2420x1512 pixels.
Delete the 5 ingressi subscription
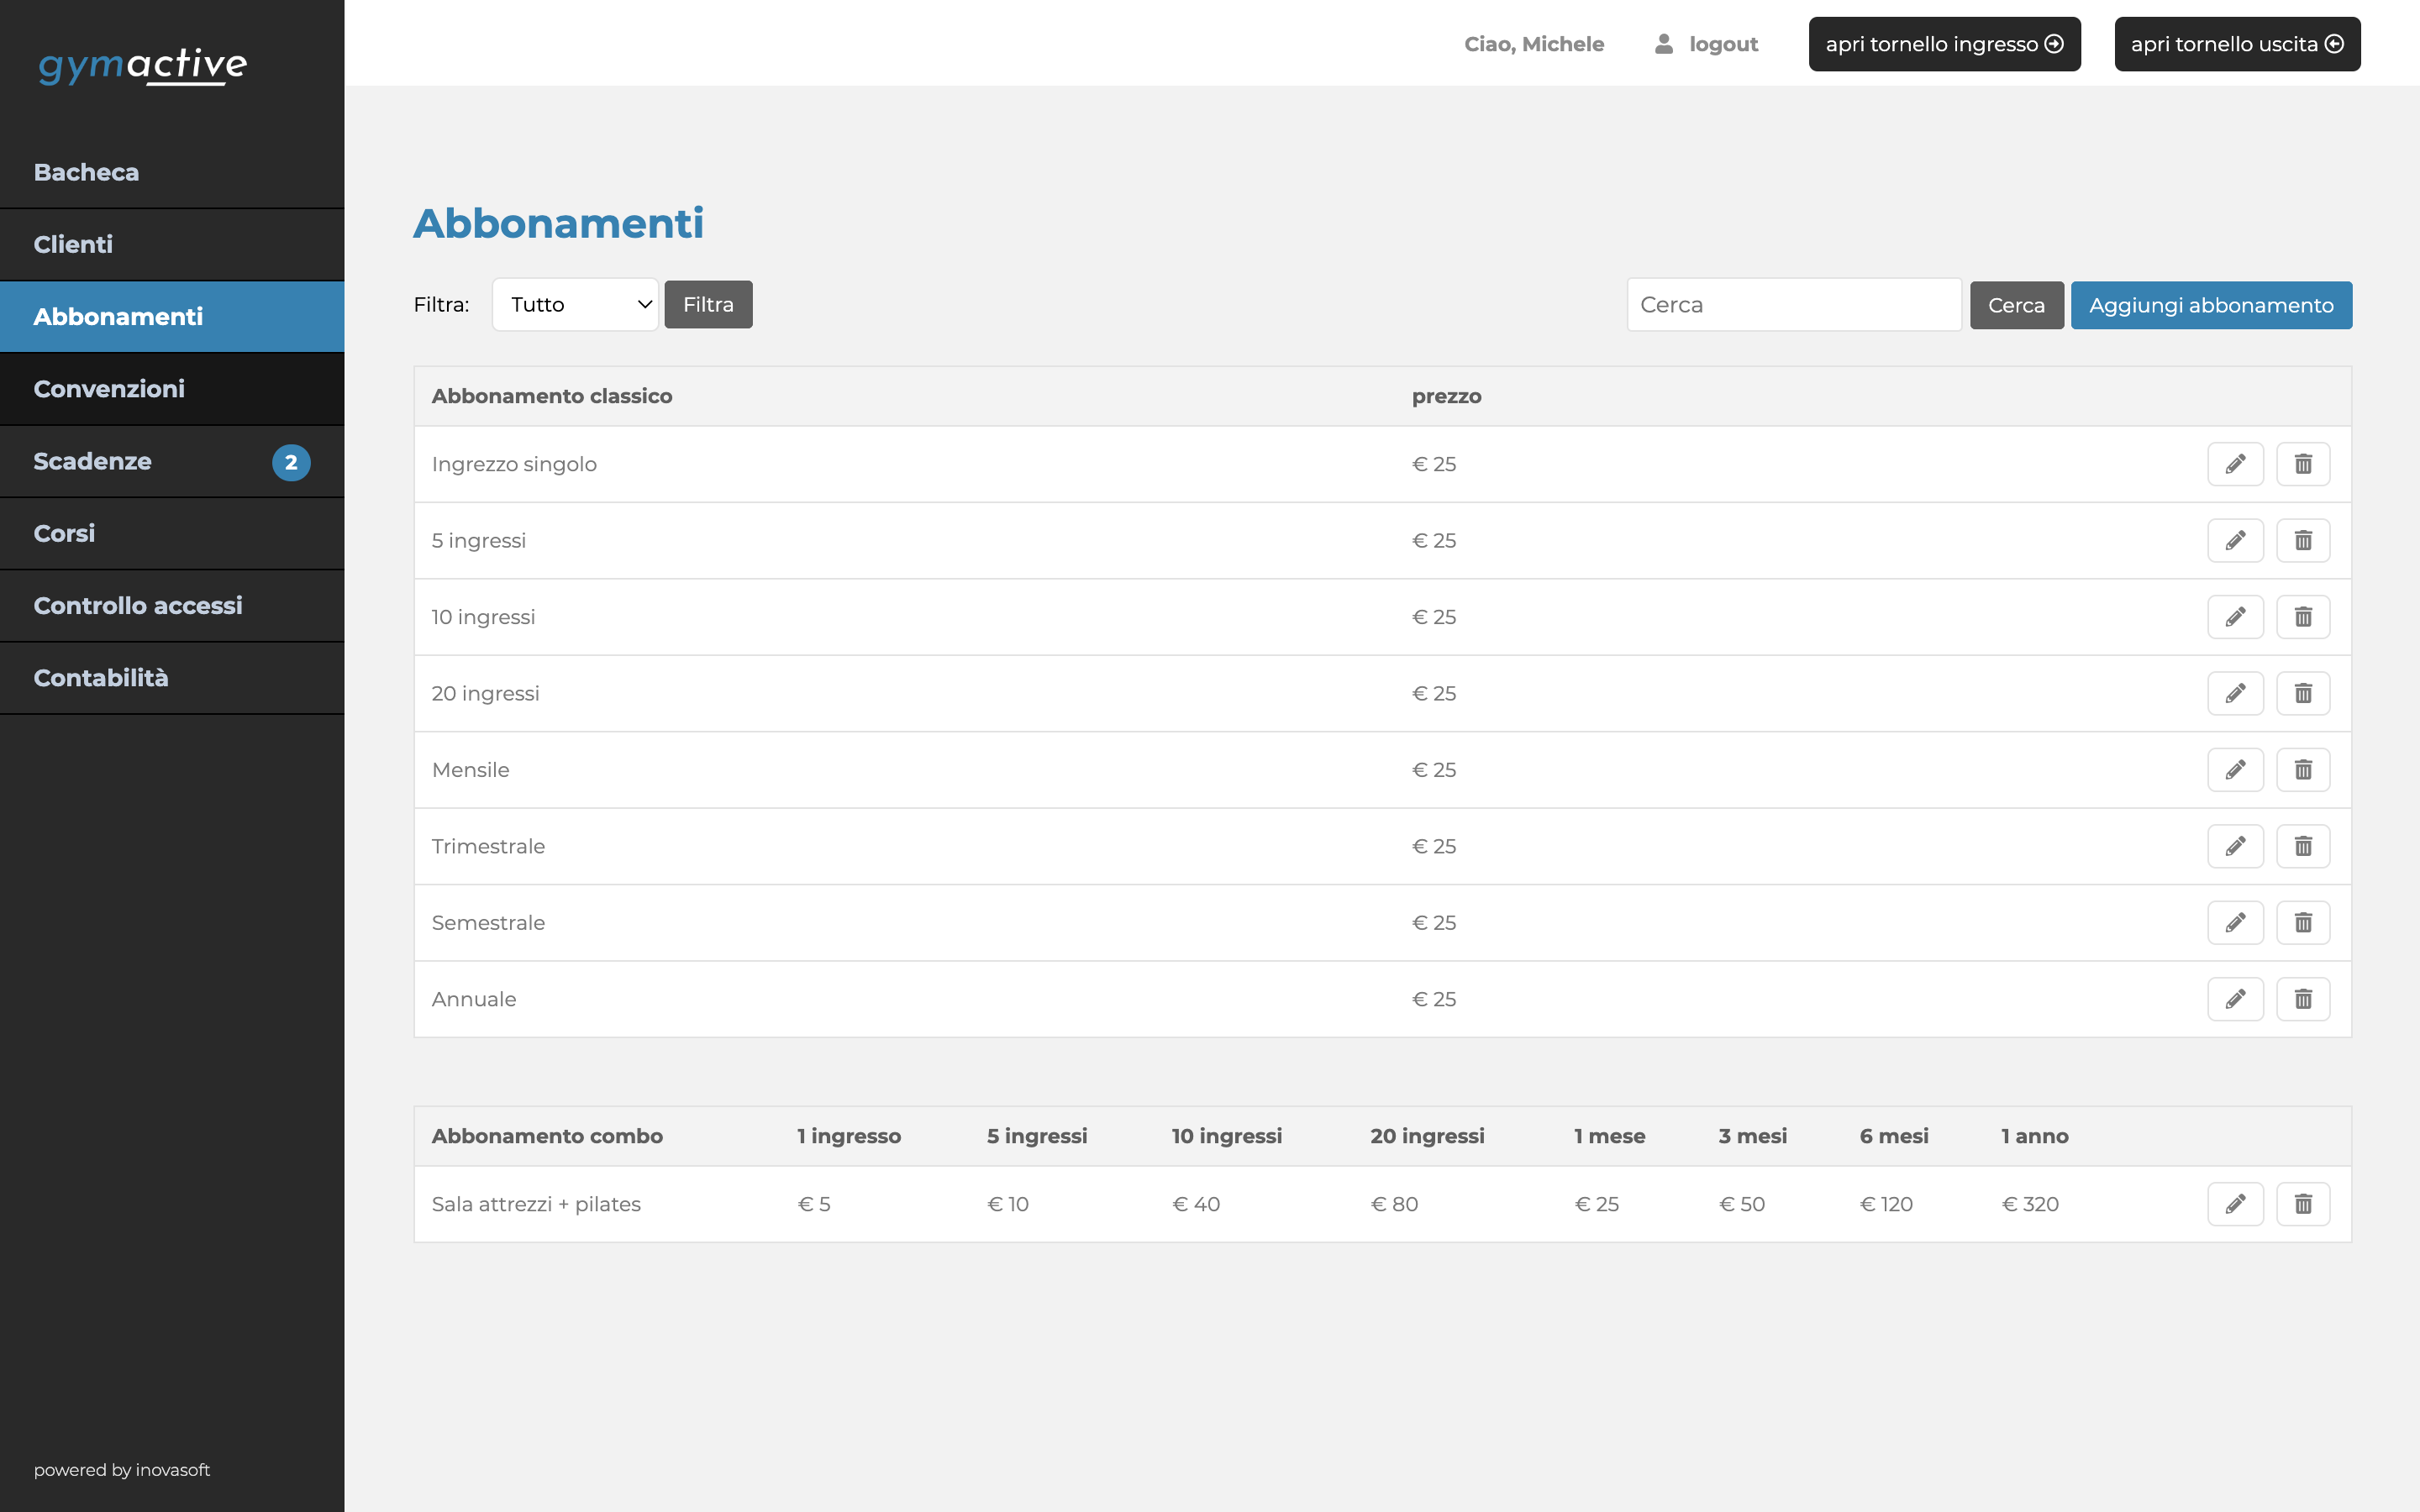(x=2303, y=541)
